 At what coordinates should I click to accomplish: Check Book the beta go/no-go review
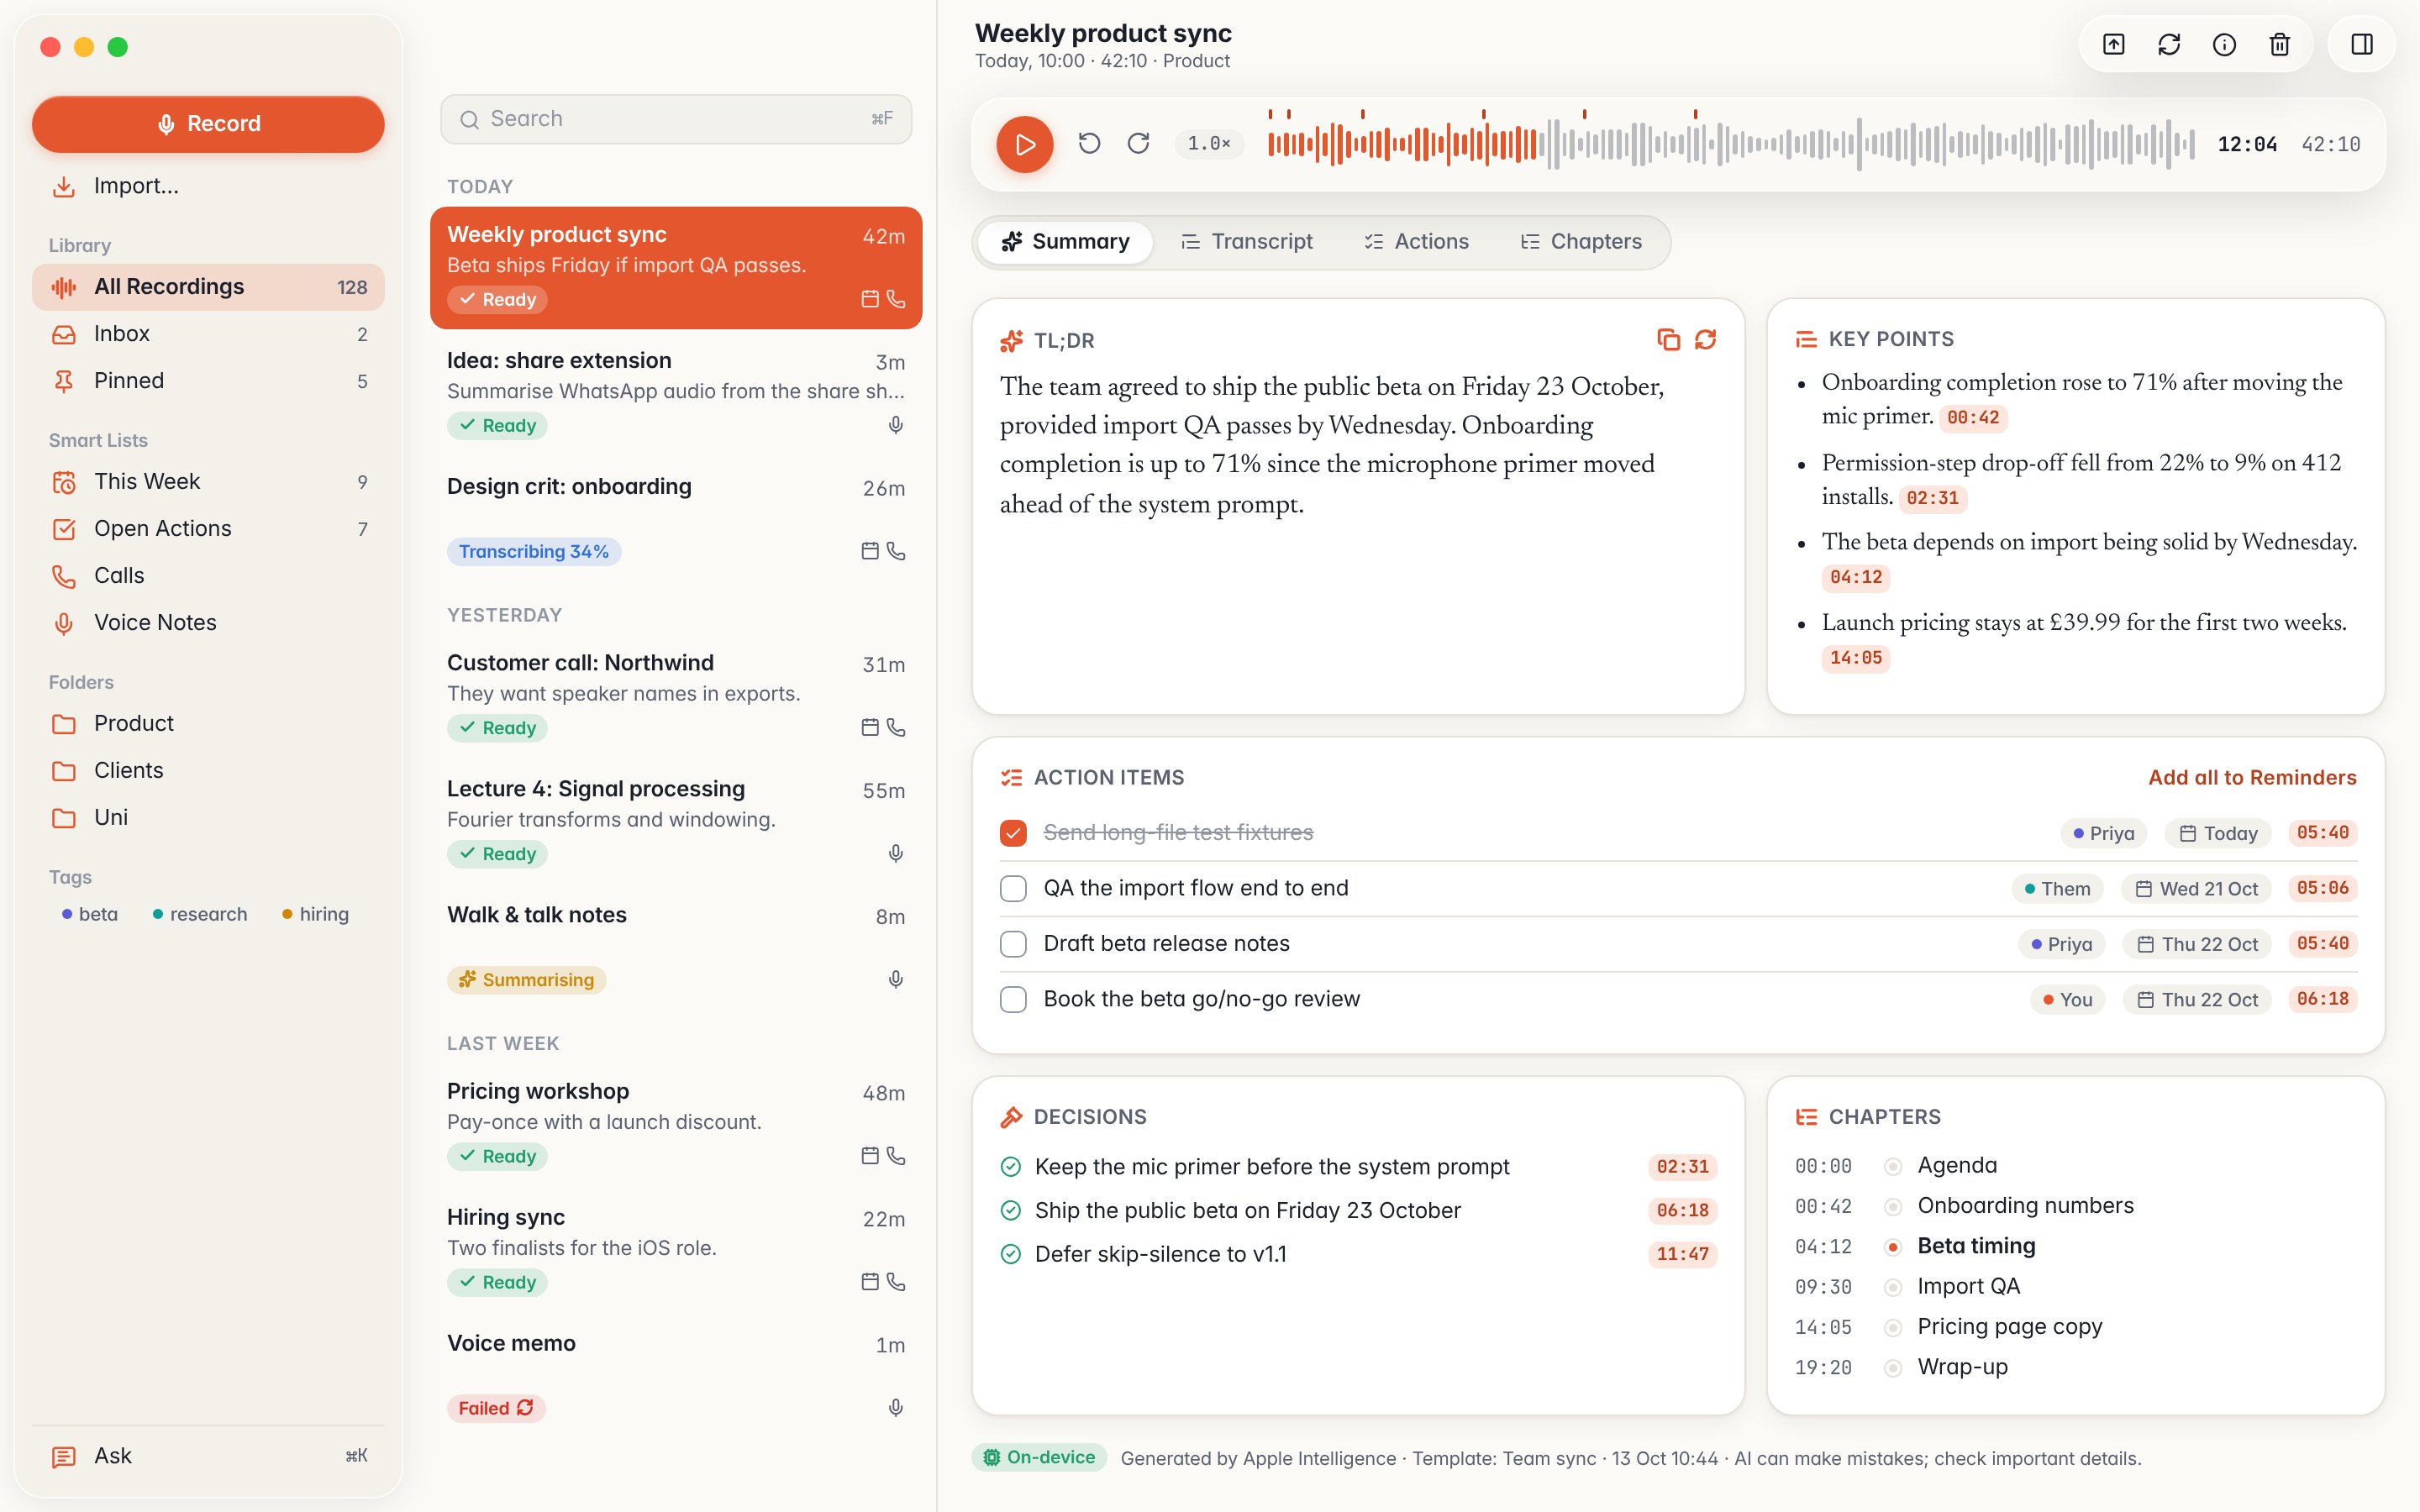(x=1013, y=999)
